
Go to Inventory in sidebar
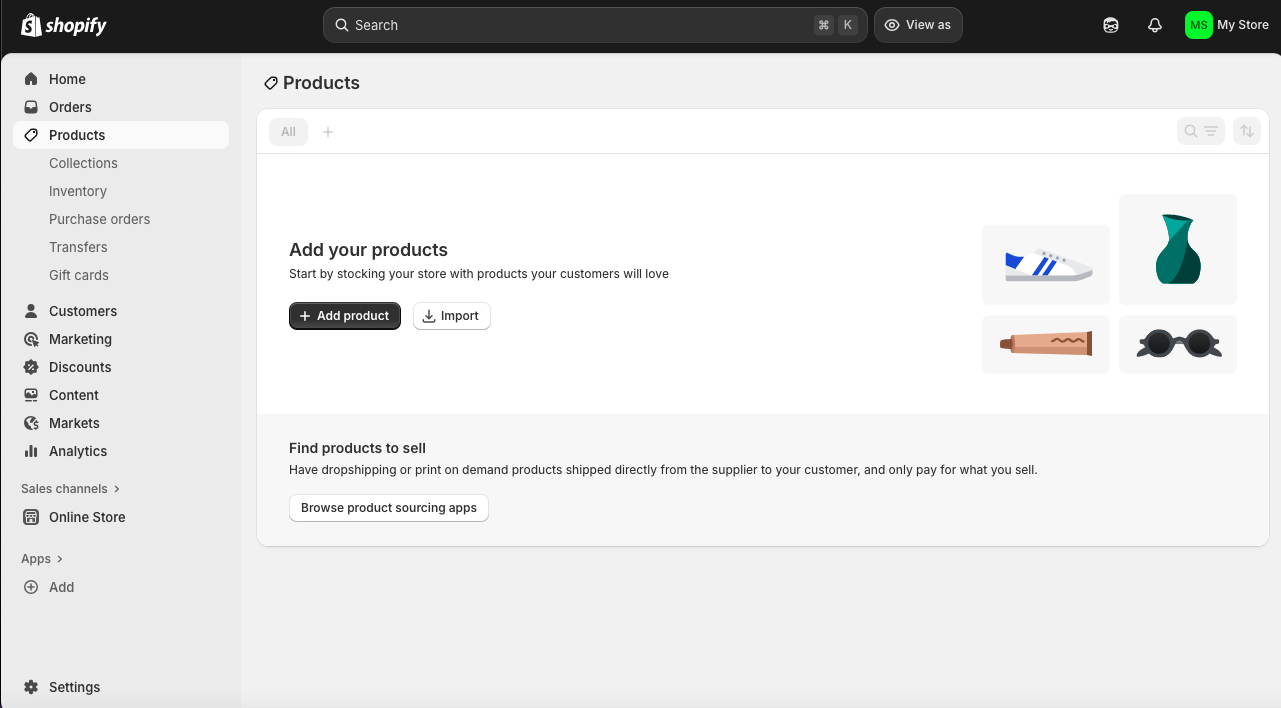click(x=78, y=191)
